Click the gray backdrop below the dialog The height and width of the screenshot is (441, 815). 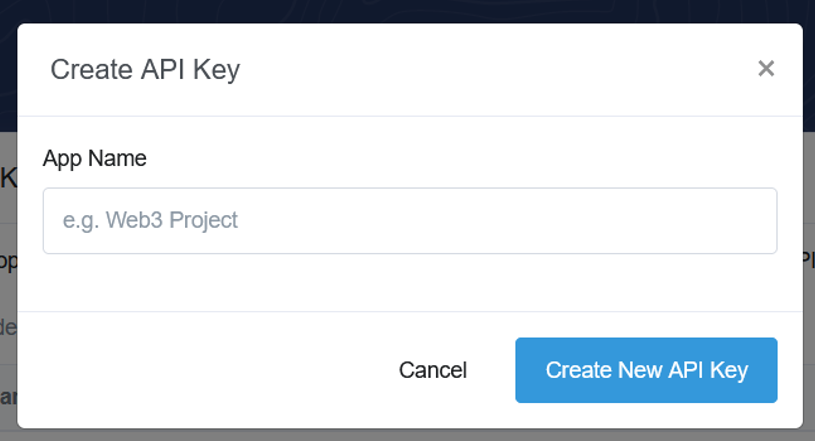pyautogui.click(x=408, y=435)
